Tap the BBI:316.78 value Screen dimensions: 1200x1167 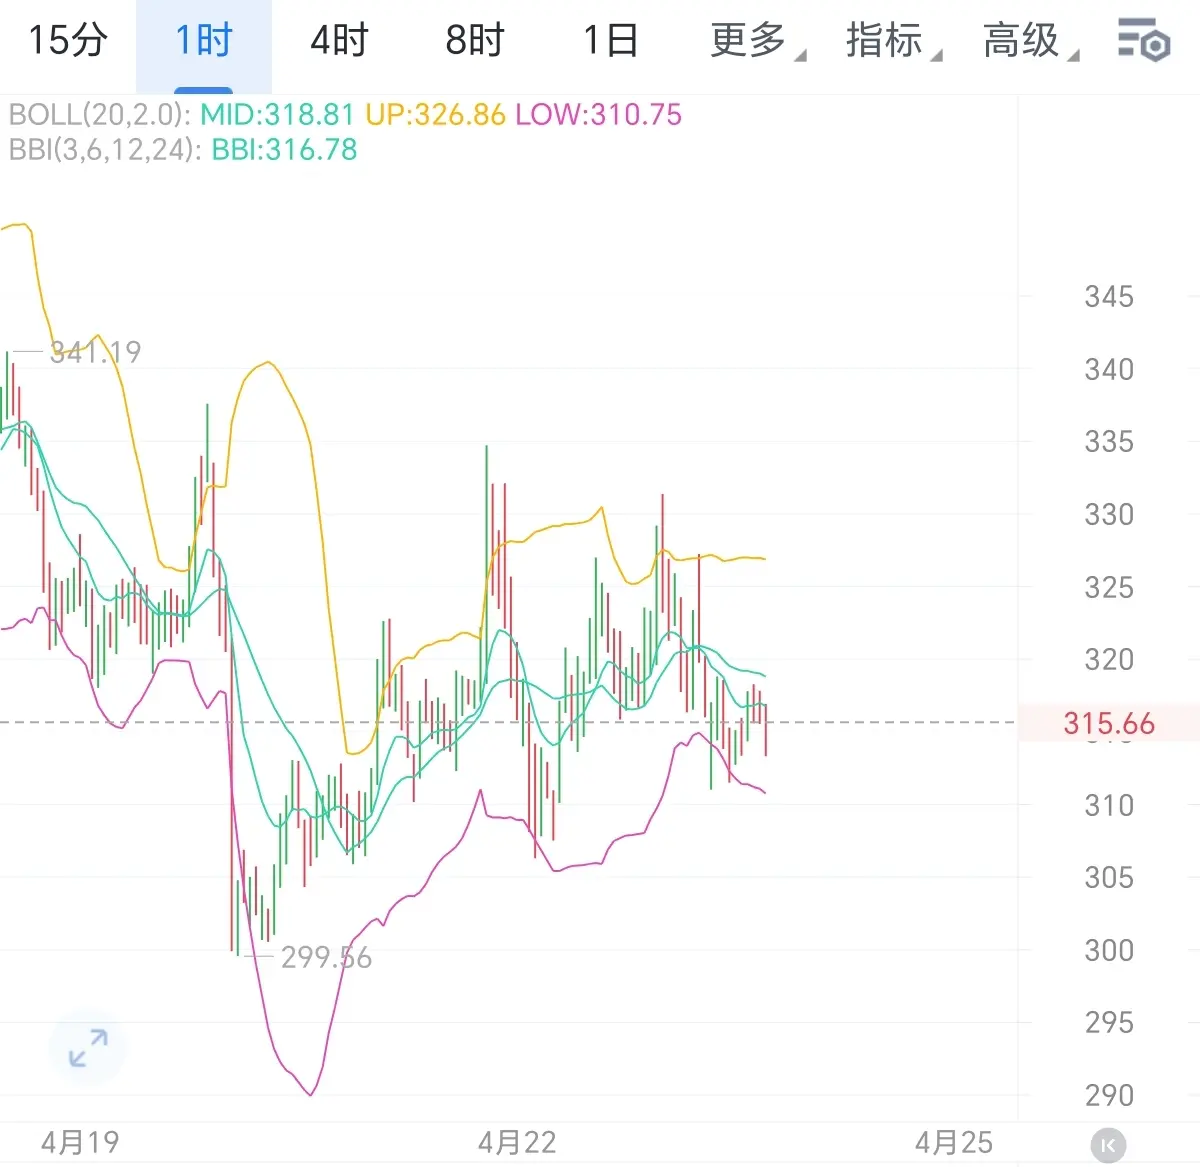pos(284,150)
